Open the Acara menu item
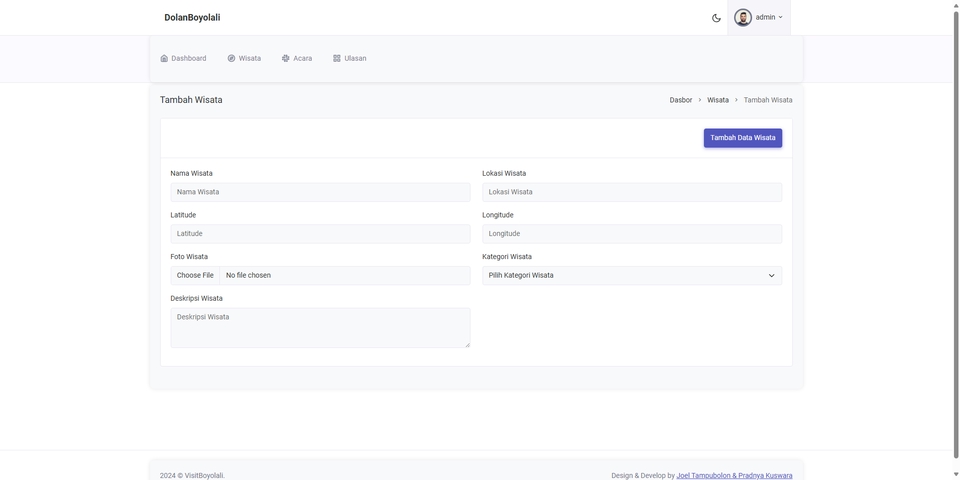The height and width of the screenshot is (480, 960). [297, 59]
